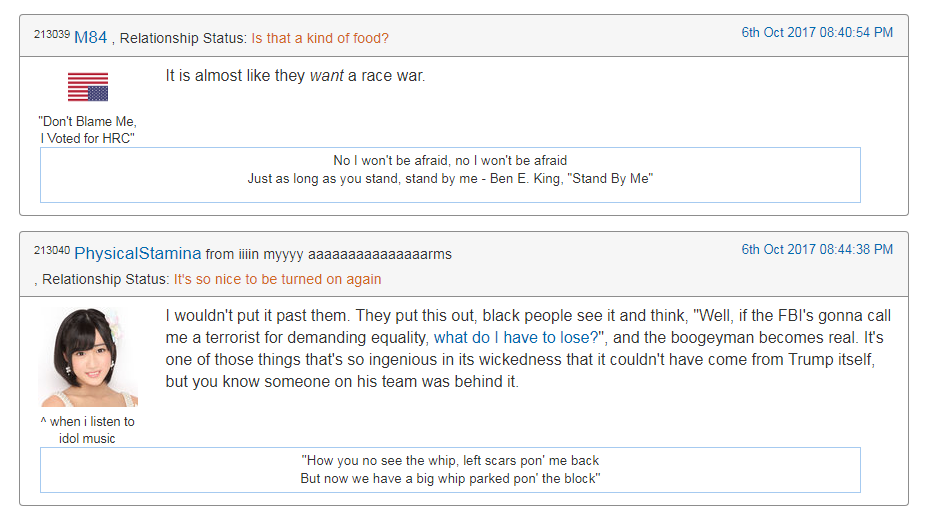Open the 08:40:54 PM post timestamp link
This screenshot has height=513, width=927.
click(x=817, y=33)
